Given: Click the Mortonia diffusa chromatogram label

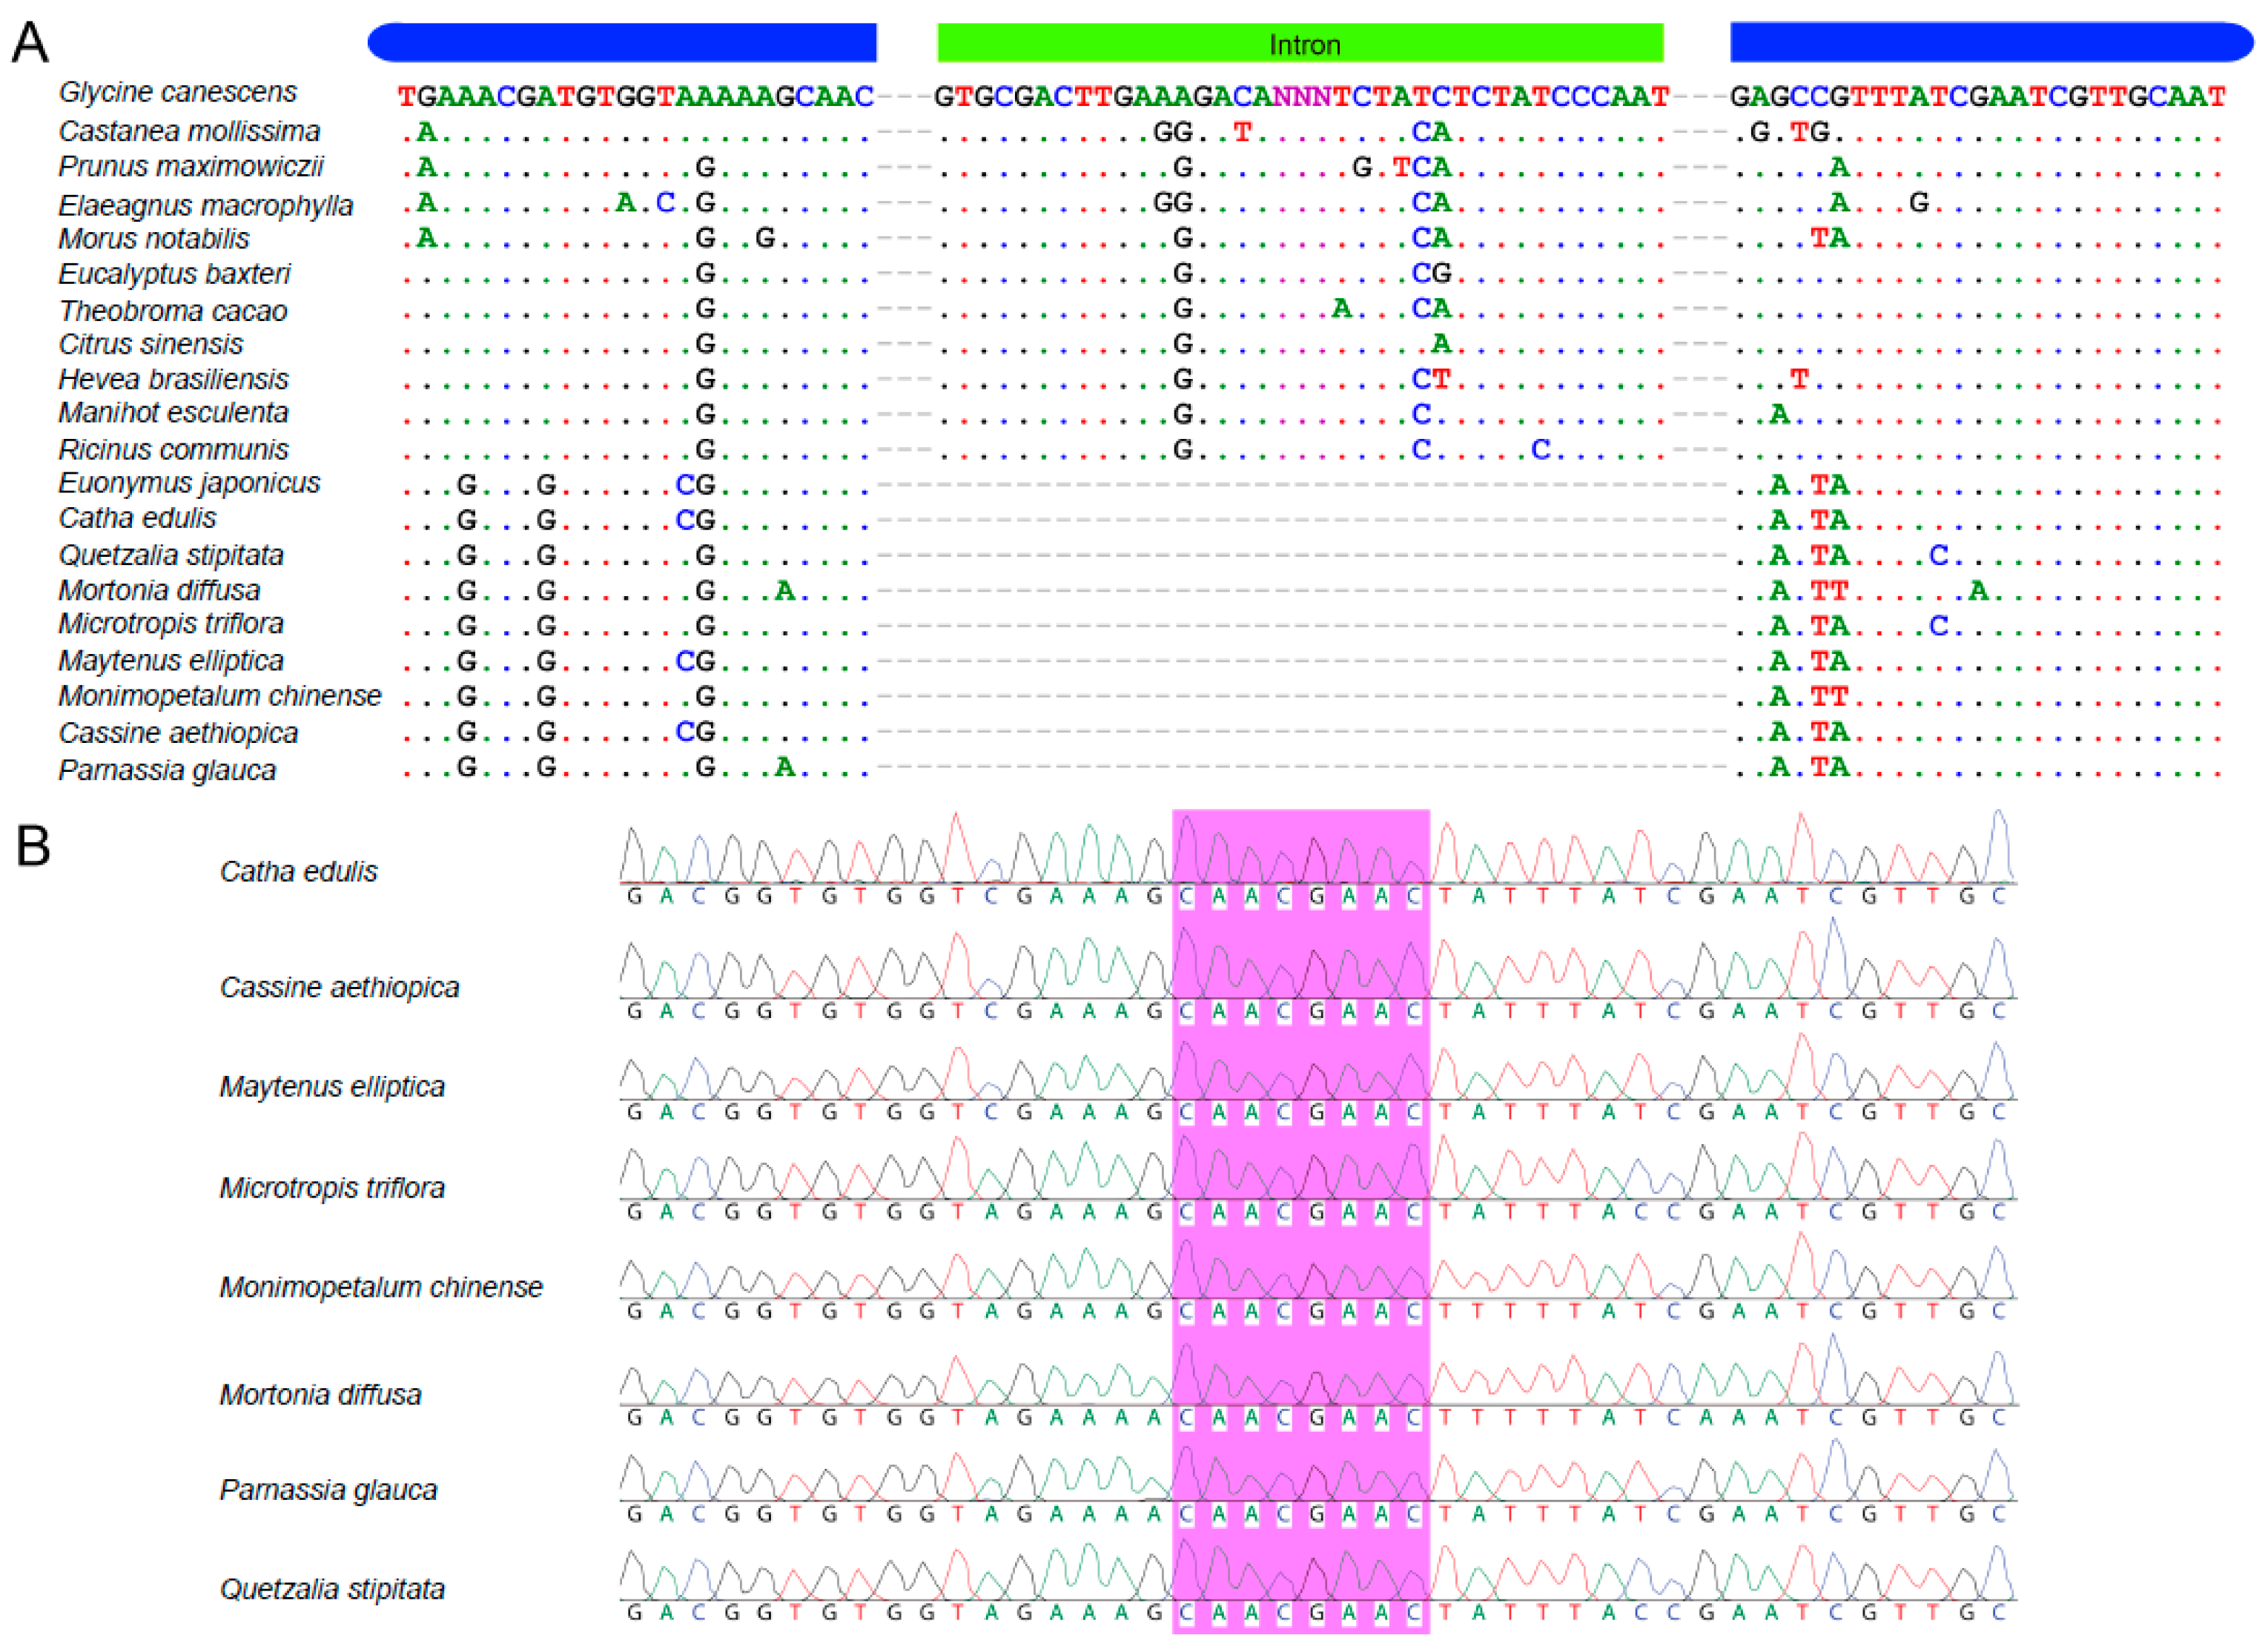Looking at the screenshot, I should point(320,1395).
